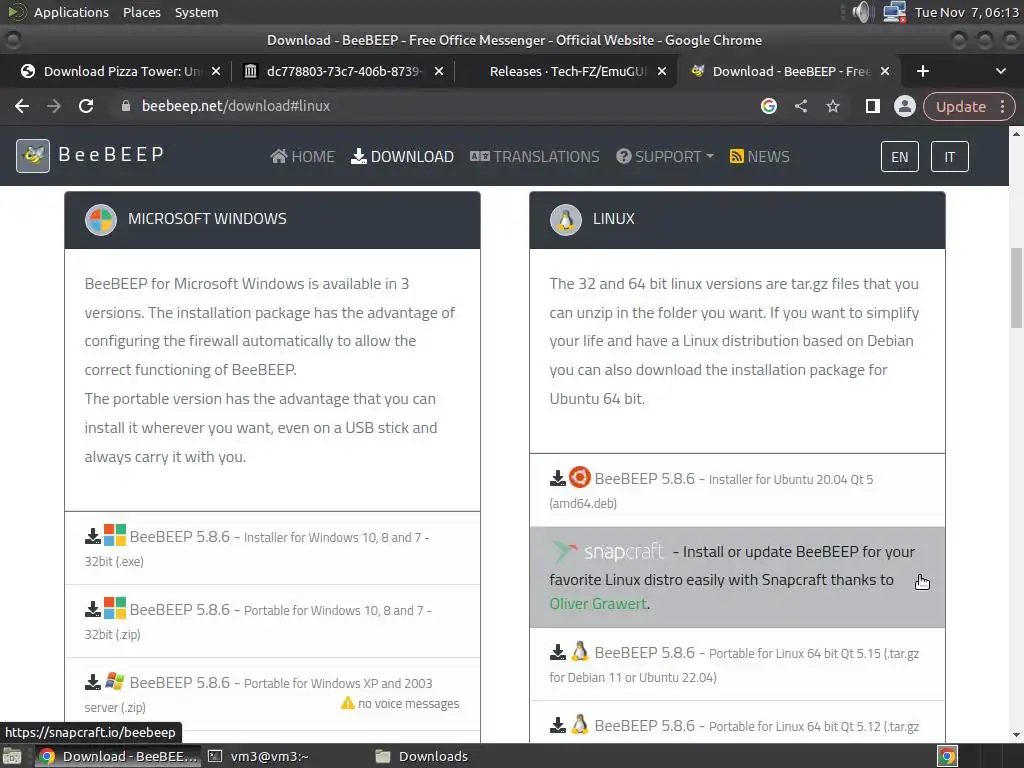Switch site language to EN
The width and height of the screenshot is (1024, 768).
click(x=899, y=157)
